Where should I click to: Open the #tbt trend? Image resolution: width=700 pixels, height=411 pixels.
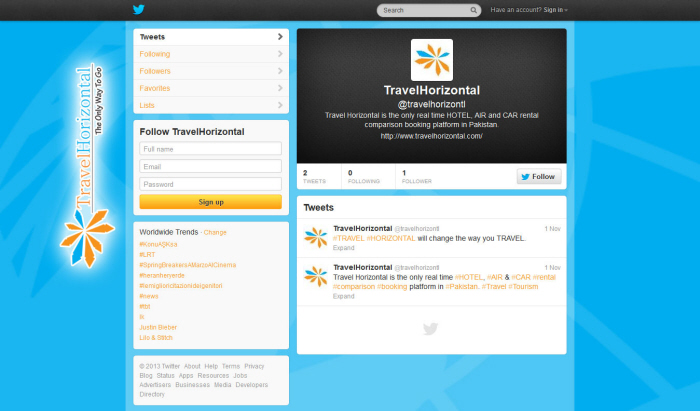145,307
